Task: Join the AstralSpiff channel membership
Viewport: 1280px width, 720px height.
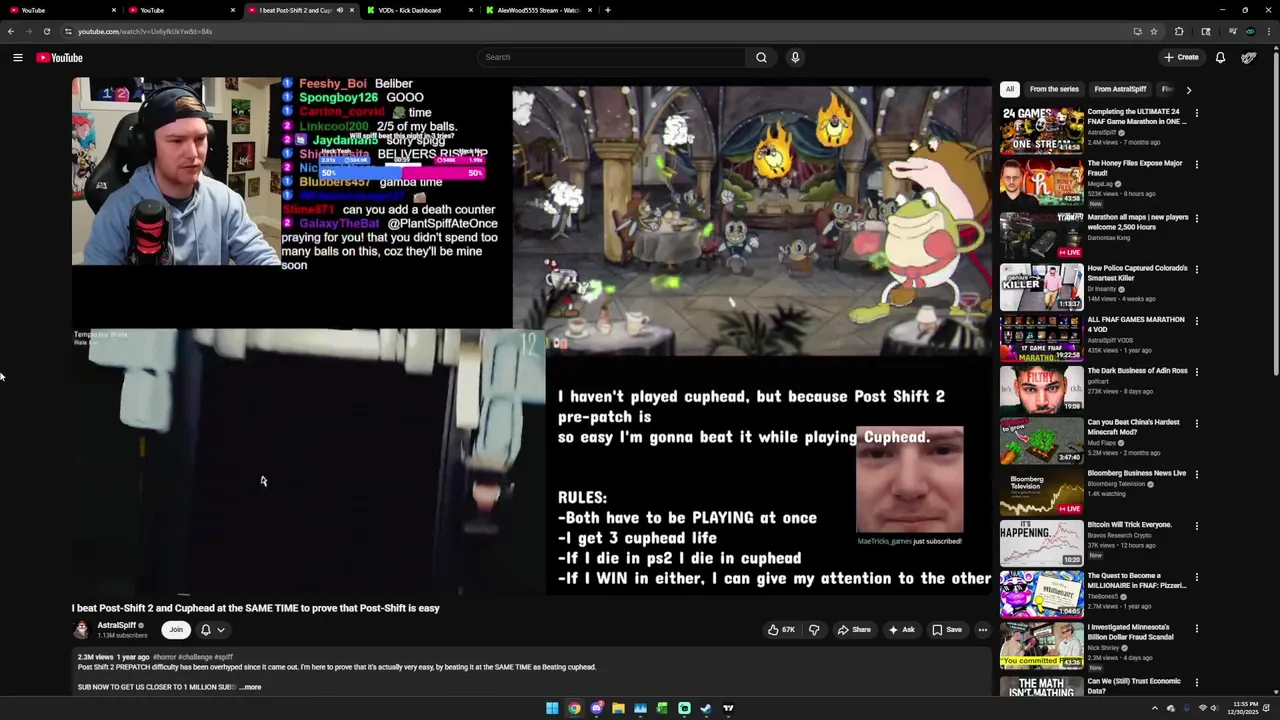Action: (x=176, y=630)
